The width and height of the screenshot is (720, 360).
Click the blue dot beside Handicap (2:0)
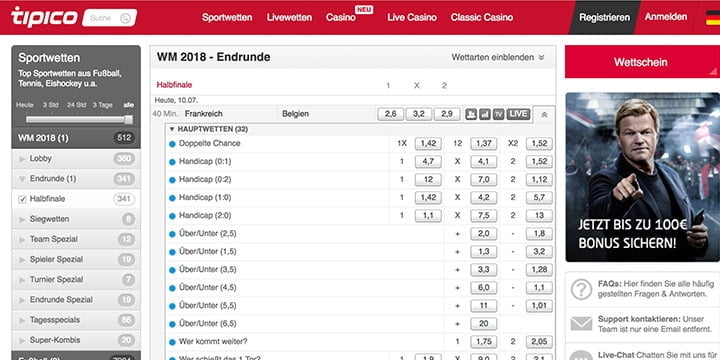pos(172,216)
